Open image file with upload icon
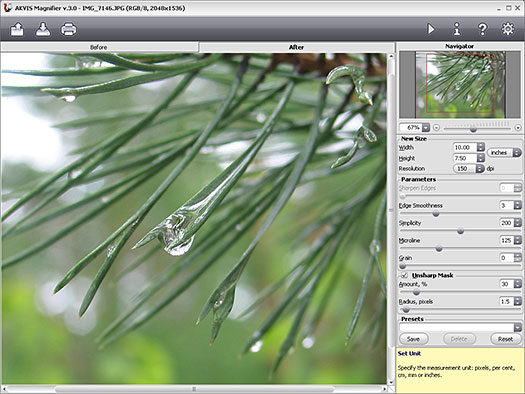 click(x=17, y=29)
